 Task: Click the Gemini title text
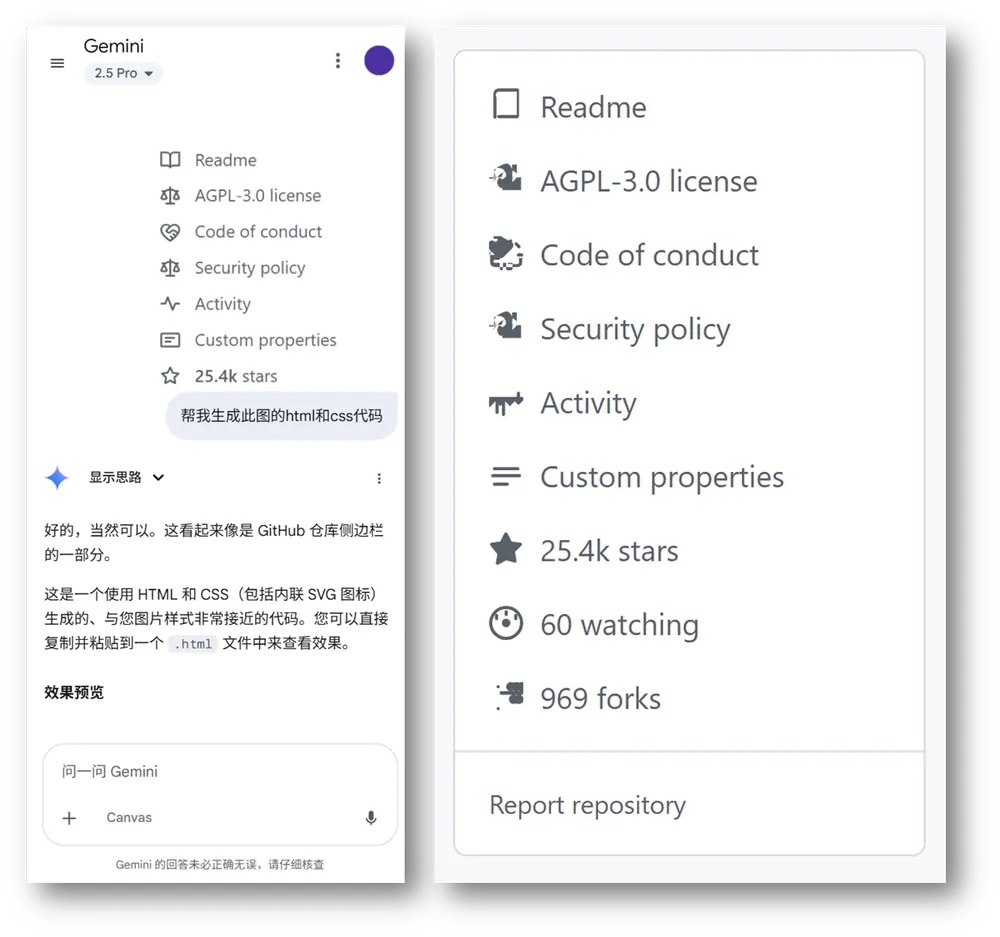pyautogui.click(x=114, y=46)
